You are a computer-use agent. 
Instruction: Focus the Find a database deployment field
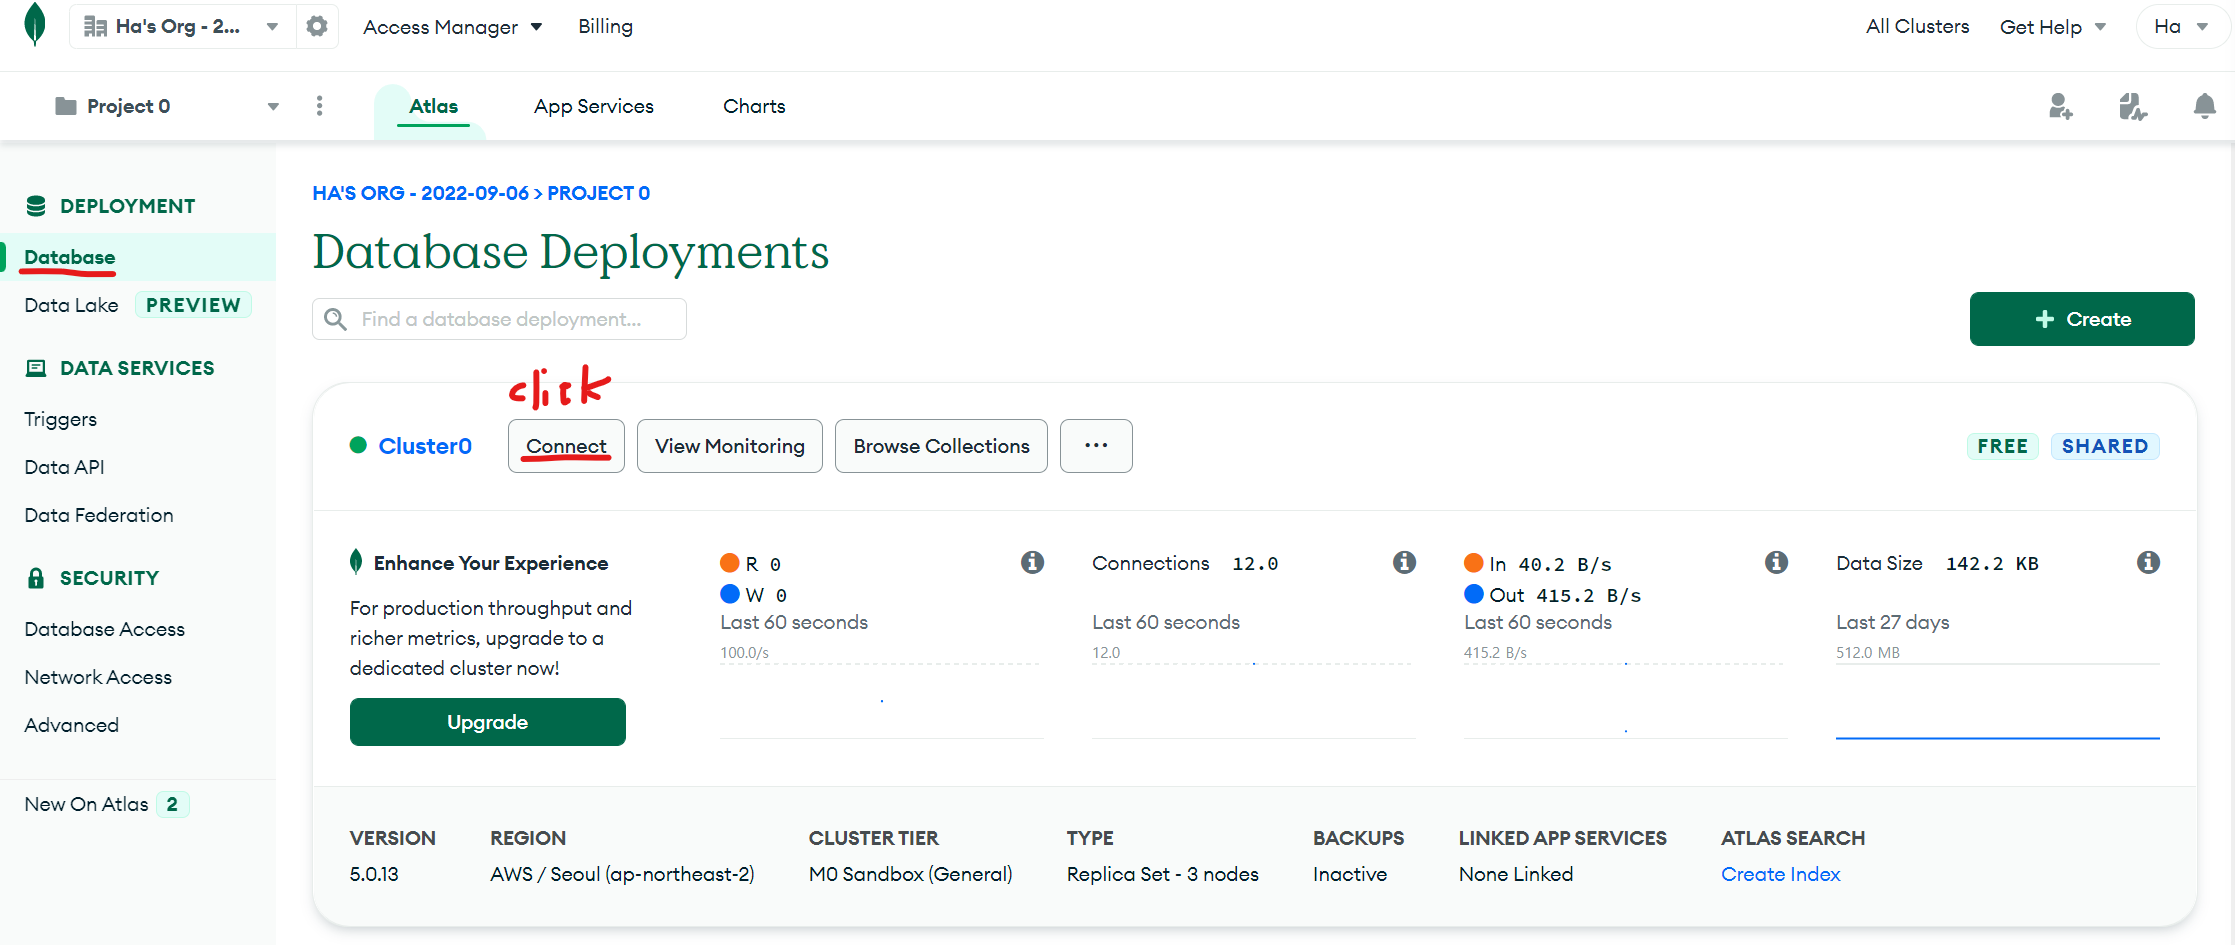[x=499, y=319]
